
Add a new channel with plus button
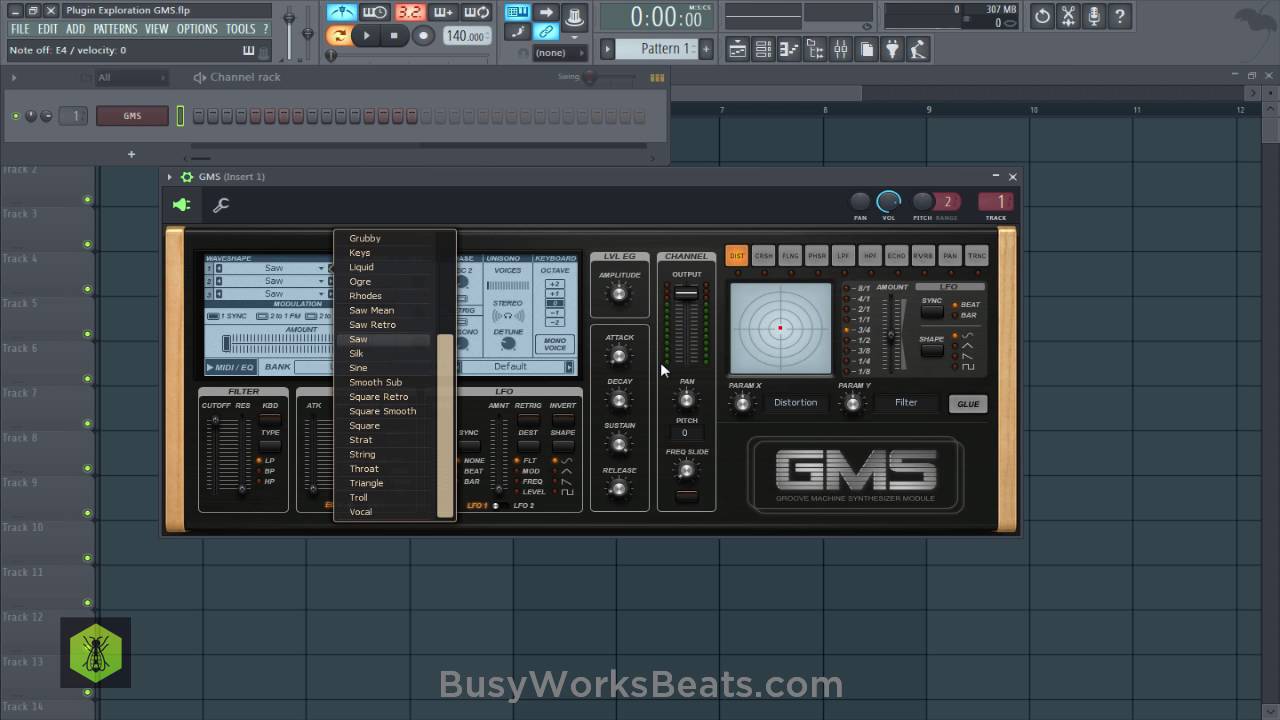pyautogui.click(x=131, y=154)
